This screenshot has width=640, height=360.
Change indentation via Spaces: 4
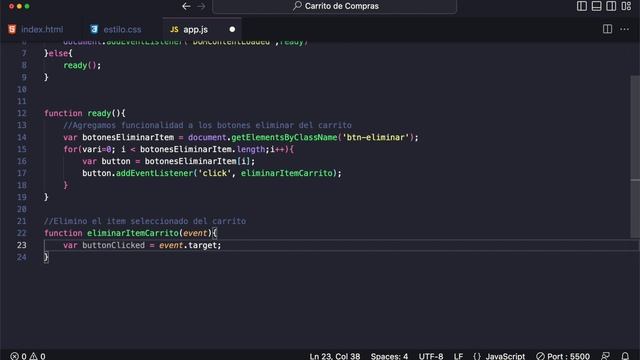pos(389,356)
